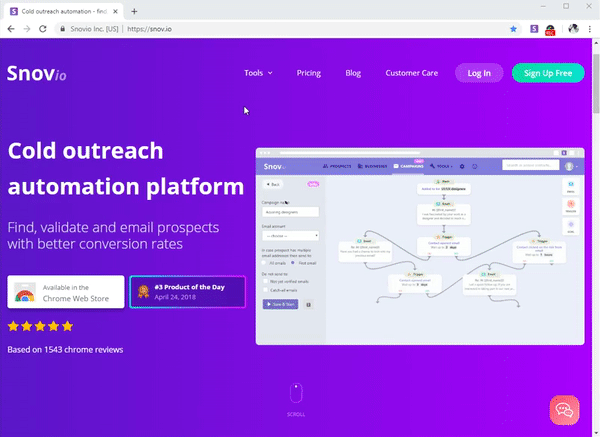Screen dimensions: 600x437
Task: Close the Cold outreach automation tab
Action: 115,11
